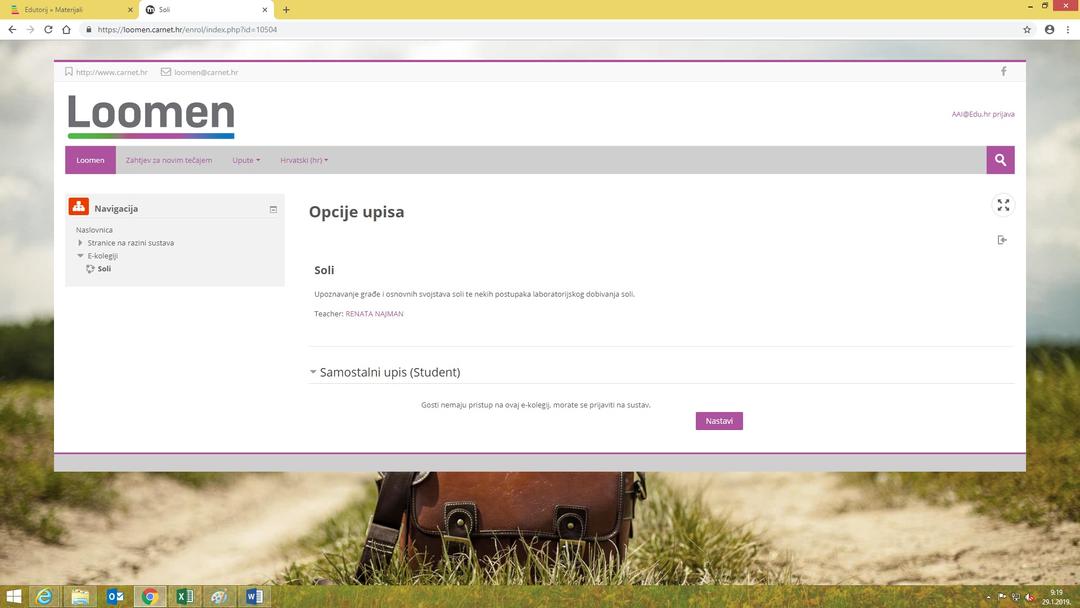Open the Upute dropdown menu
Screen dimensions: 1080x608
point(246,160)
